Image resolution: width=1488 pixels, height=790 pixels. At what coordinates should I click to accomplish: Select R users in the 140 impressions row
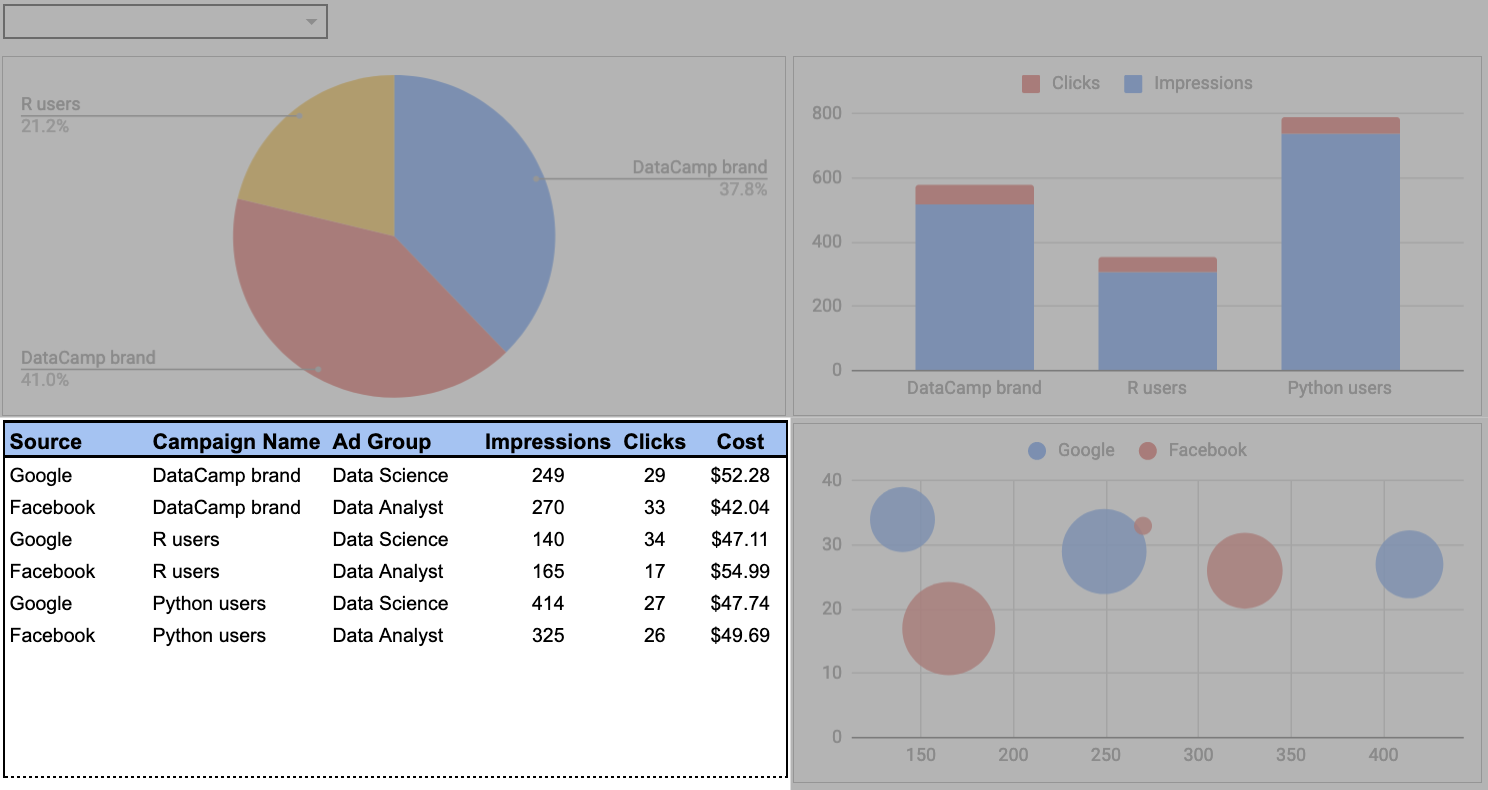tap(186, 539)
